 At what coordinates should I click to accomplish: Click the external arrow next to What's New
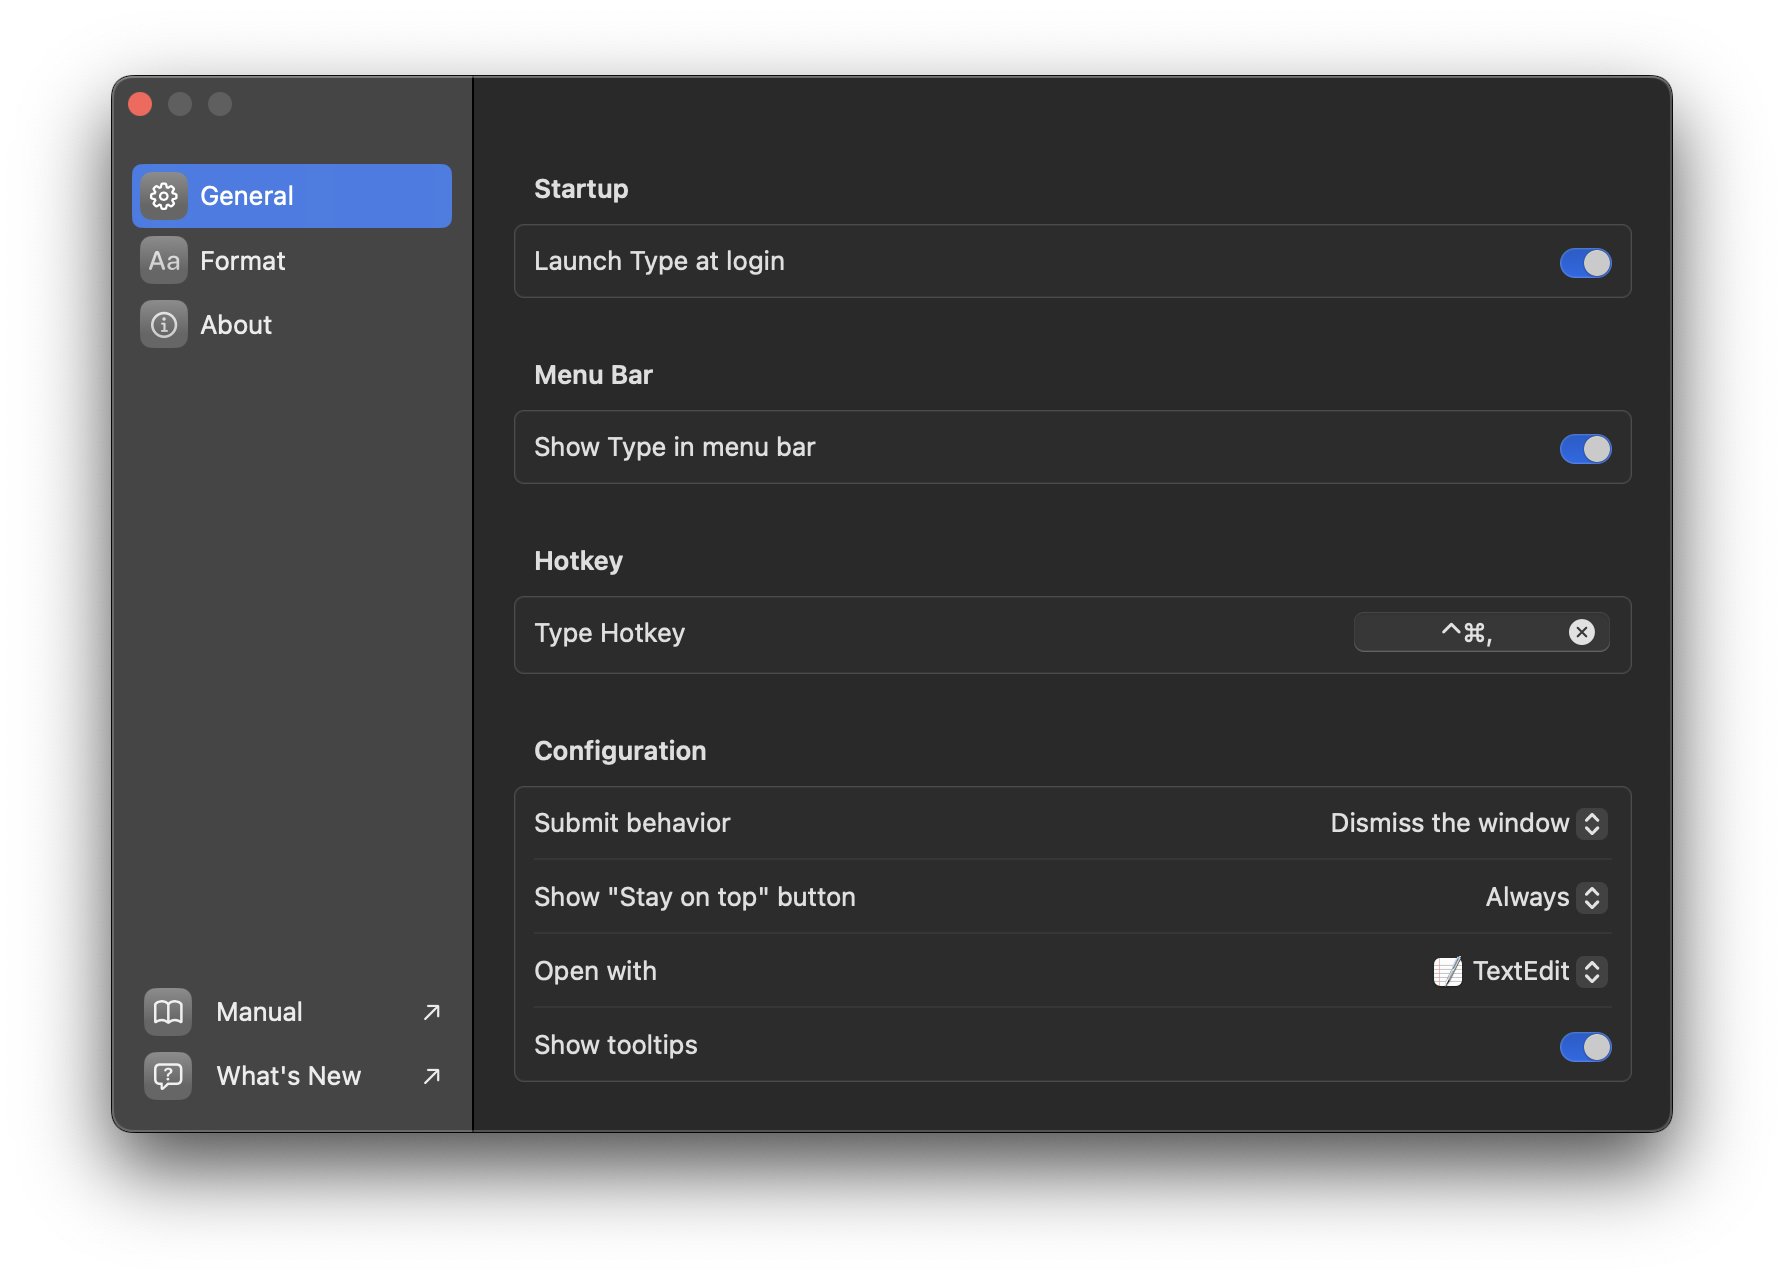(x=432, y=1076)
